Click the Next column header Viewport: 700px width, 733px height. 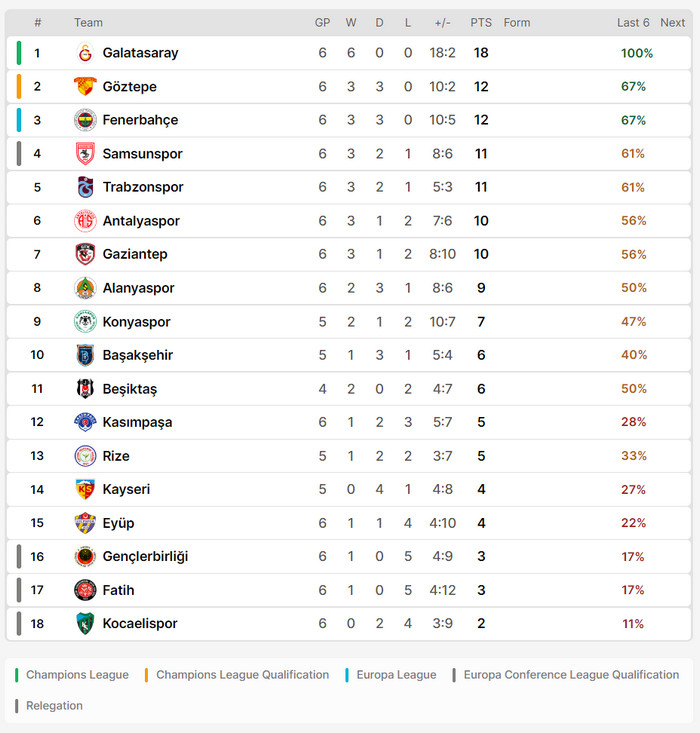[673, 23]
